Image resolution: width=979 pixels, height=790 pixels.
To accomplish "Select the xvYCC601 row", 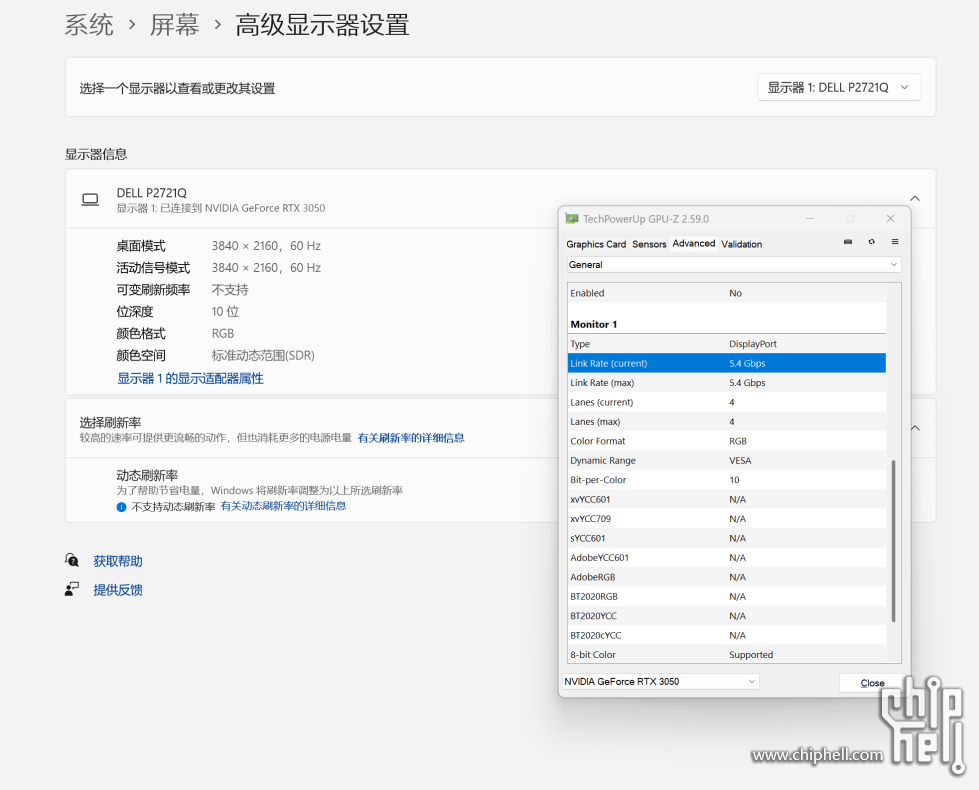I will point(727,499).
